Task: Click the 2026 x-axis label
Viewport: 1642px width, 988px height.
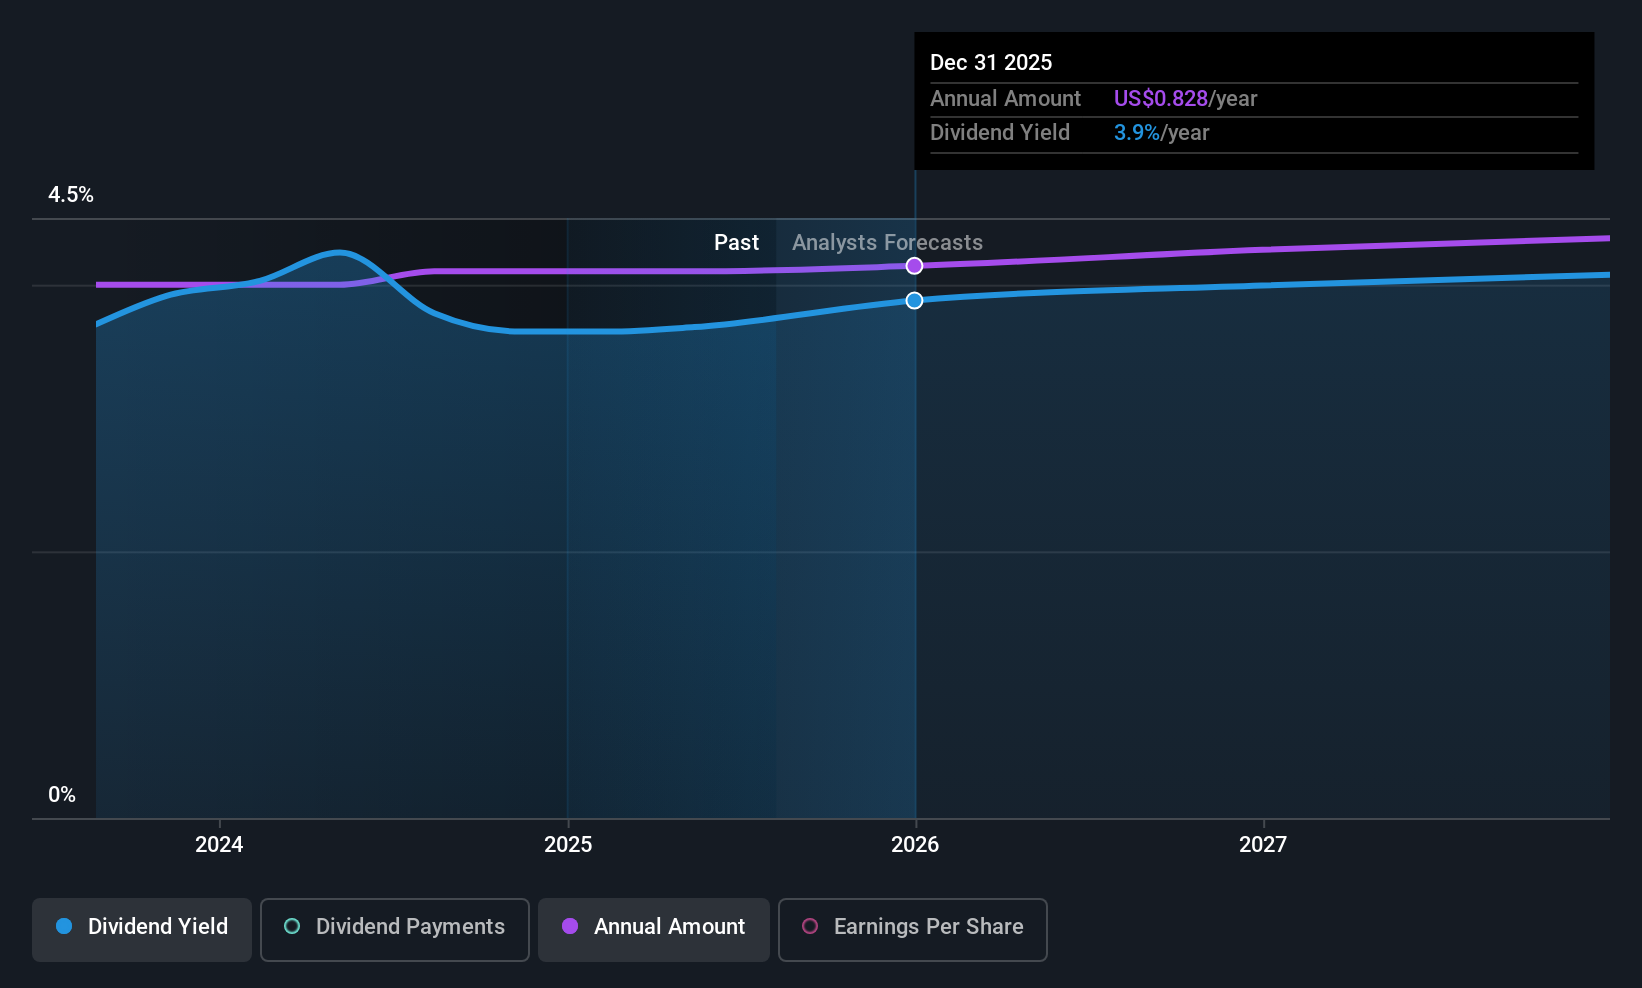Action: click(915, 844)
